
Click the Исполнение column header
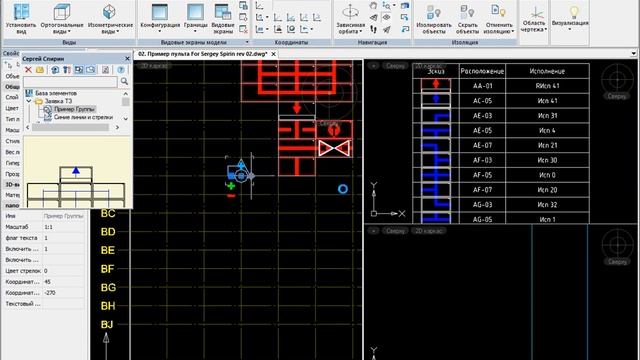(x=547, y=71)
